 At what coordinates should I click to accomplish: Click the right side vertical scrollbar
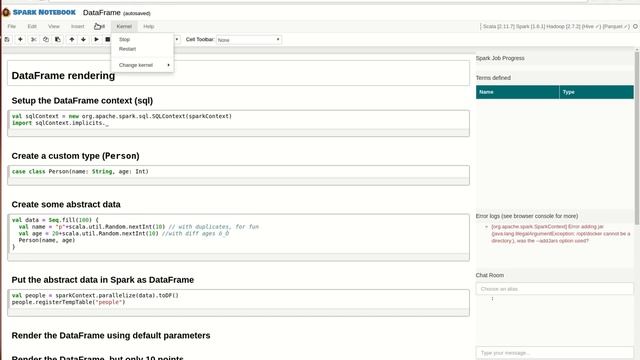pyautogui.click(x=637, y=137)
